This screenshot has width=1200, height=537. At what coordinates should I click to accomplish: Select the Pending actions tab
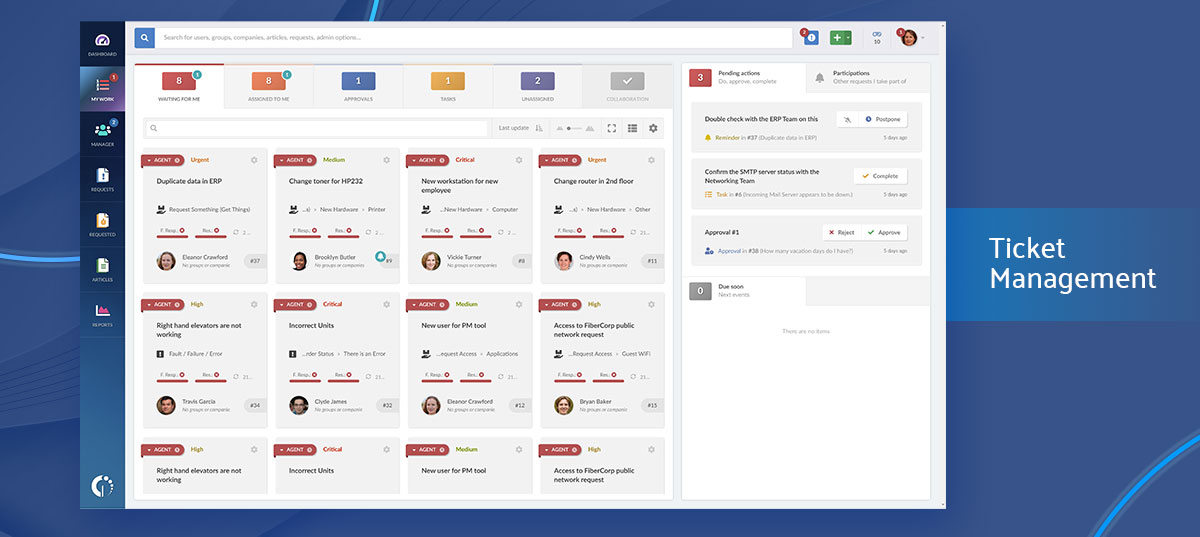[x=743, y=77]
